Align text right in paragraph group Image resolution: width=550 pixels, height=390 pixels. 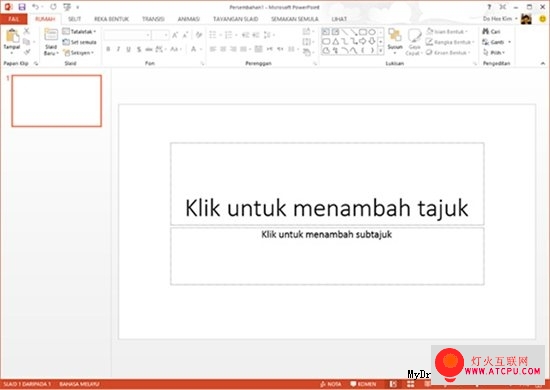tap(233, 49)
